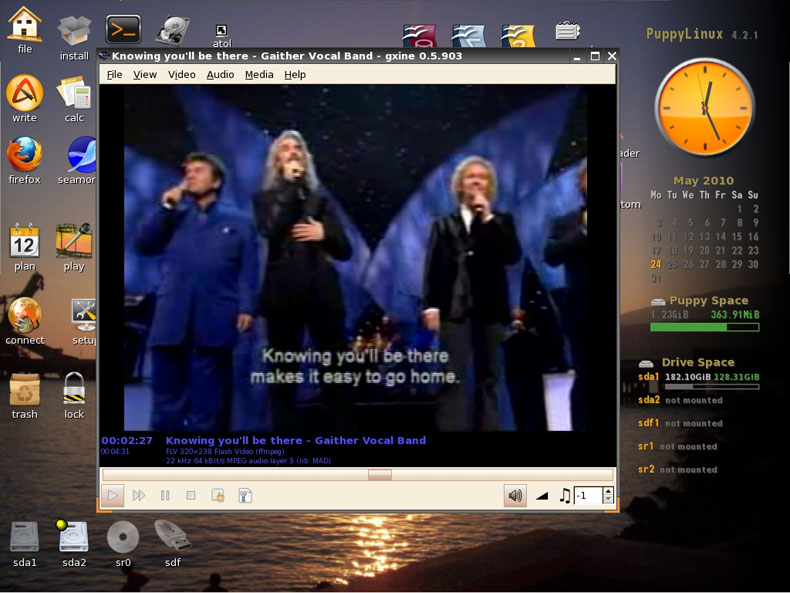
Task: Click the Play button in gxine
Action: point(112,496)
